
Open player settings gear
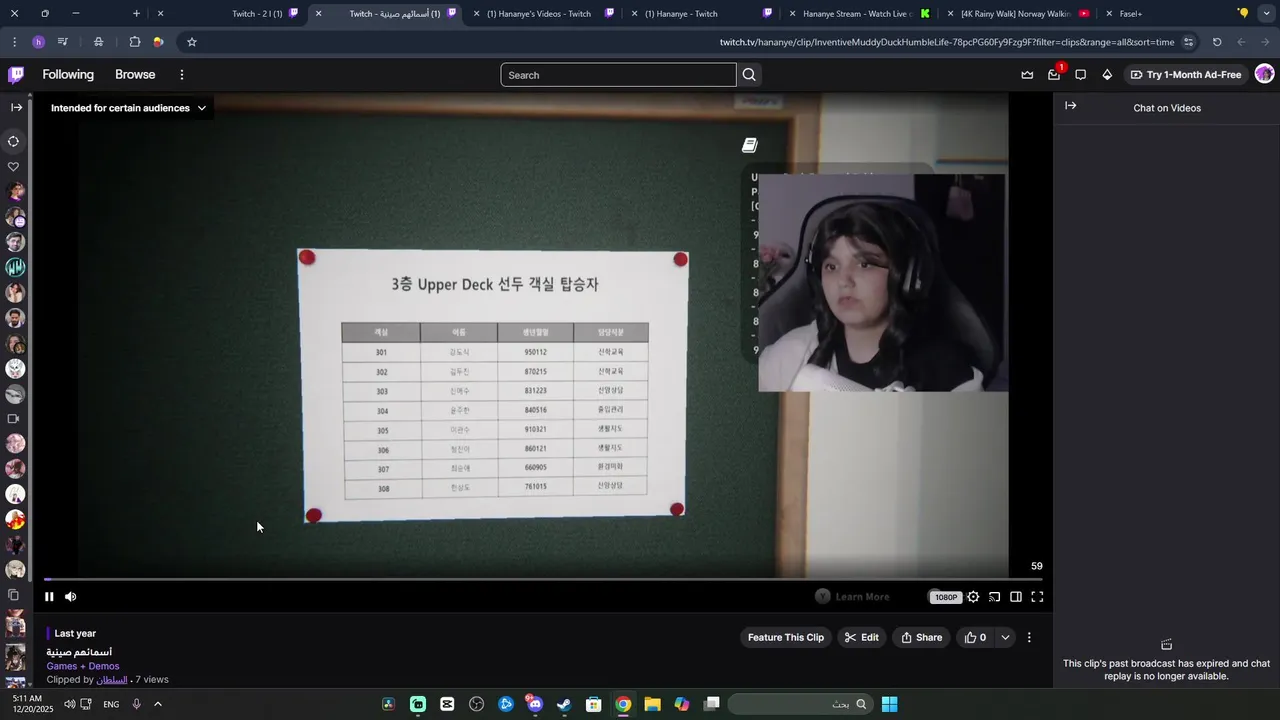[x=973, y=597]
